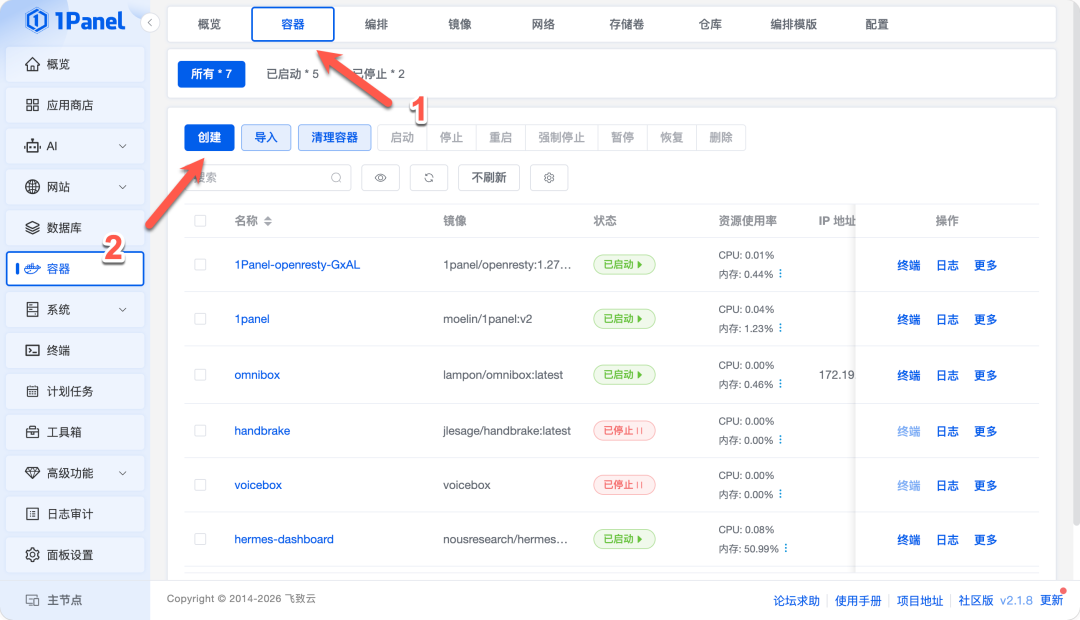Open 工具箱 in the sidebar
The height and width of the screenshot is (620, 1080).
[x=75, y=432]
